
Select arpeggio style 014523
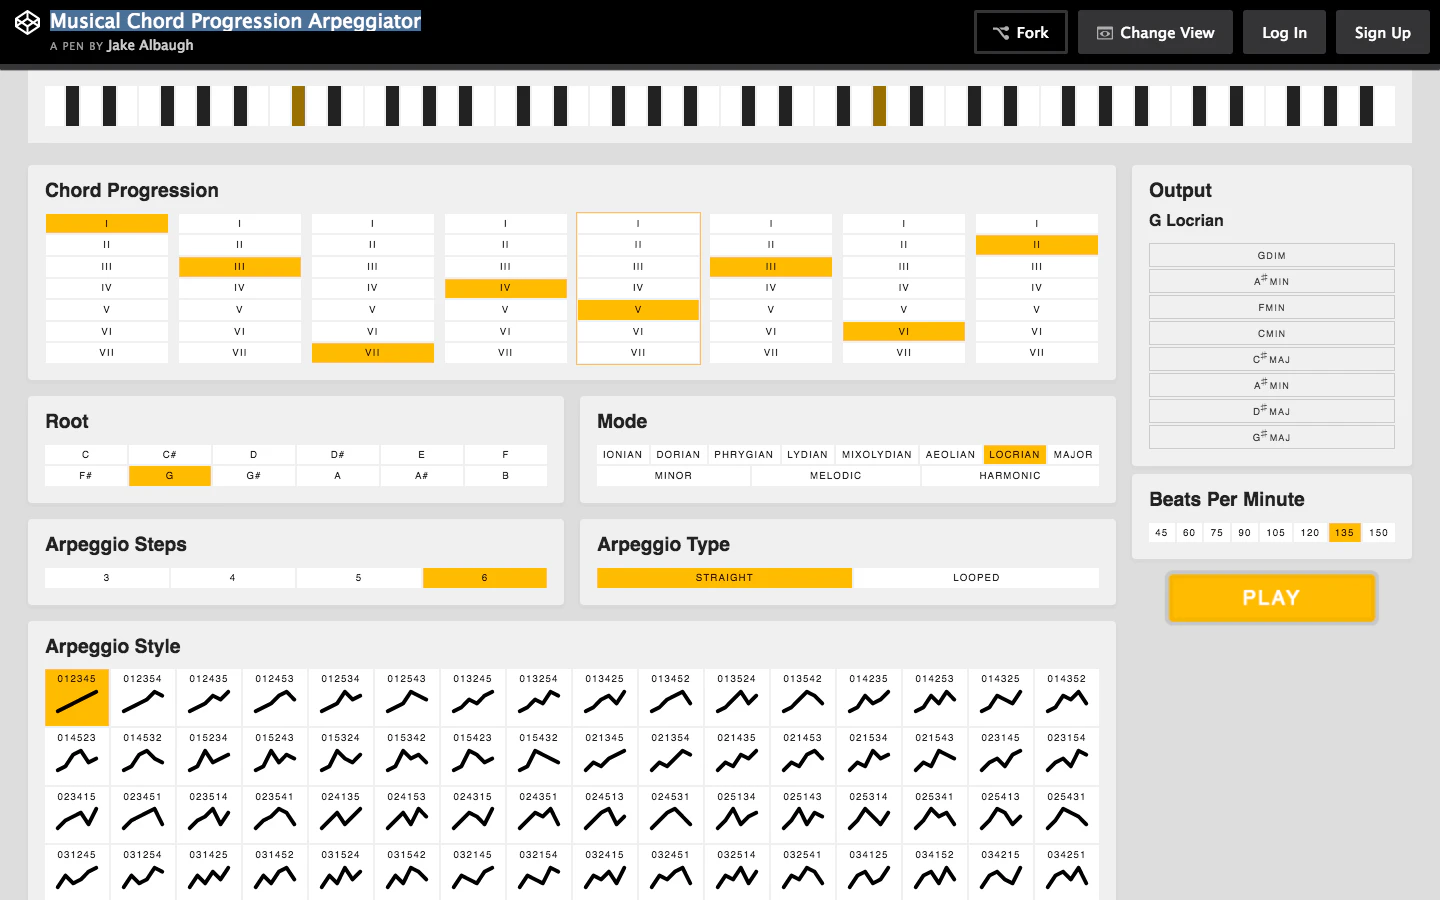click(77, 756)
